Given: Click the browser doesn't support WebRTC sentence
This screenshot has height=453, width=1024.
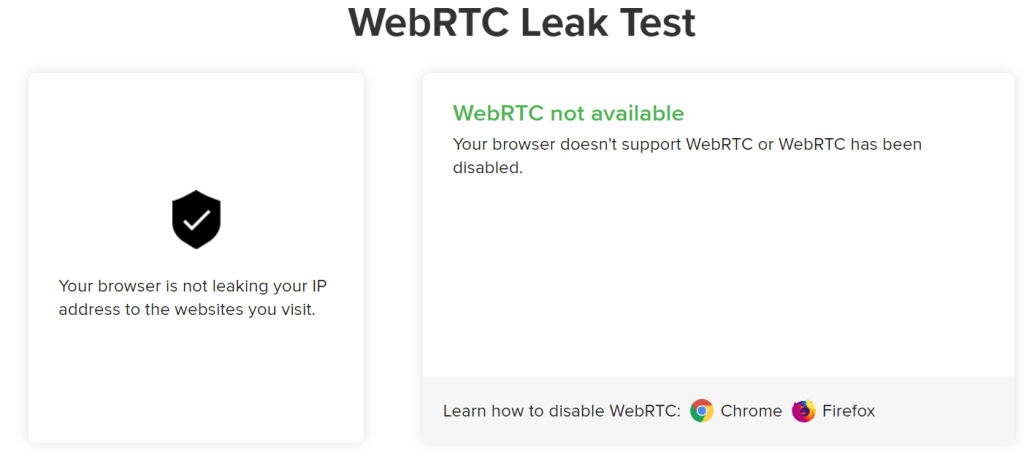Looking at the screenshot, I should coord(687,155).
